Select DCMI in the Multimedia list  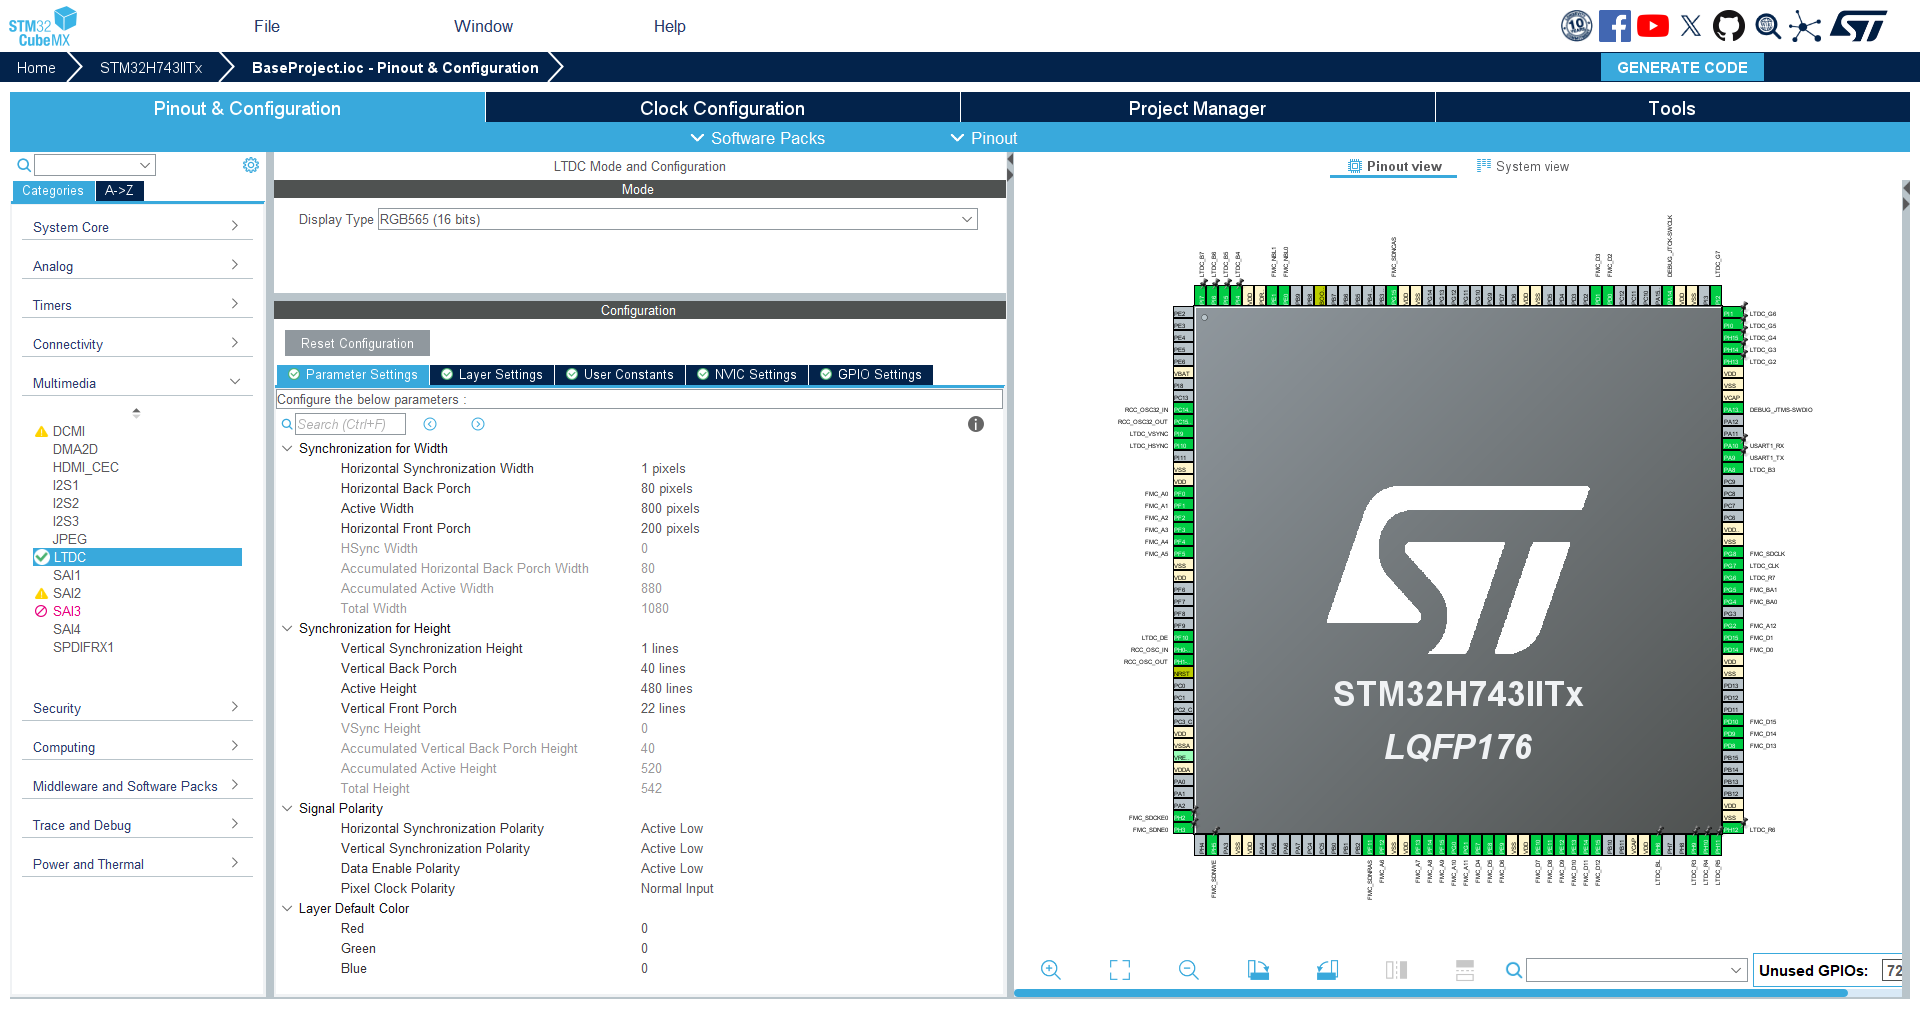click(x=69, y=431)
